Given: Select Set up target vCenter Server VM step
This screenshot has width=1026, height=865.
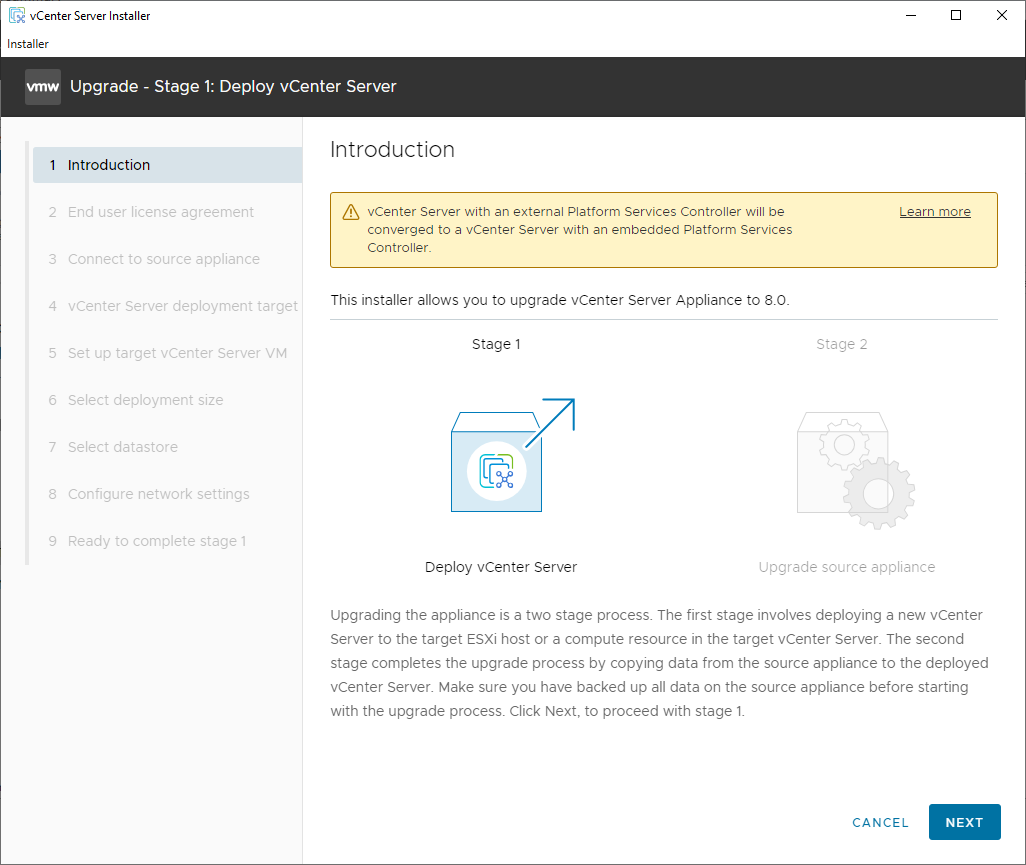Looking at the screenshot, I should [x=177, y=353].
